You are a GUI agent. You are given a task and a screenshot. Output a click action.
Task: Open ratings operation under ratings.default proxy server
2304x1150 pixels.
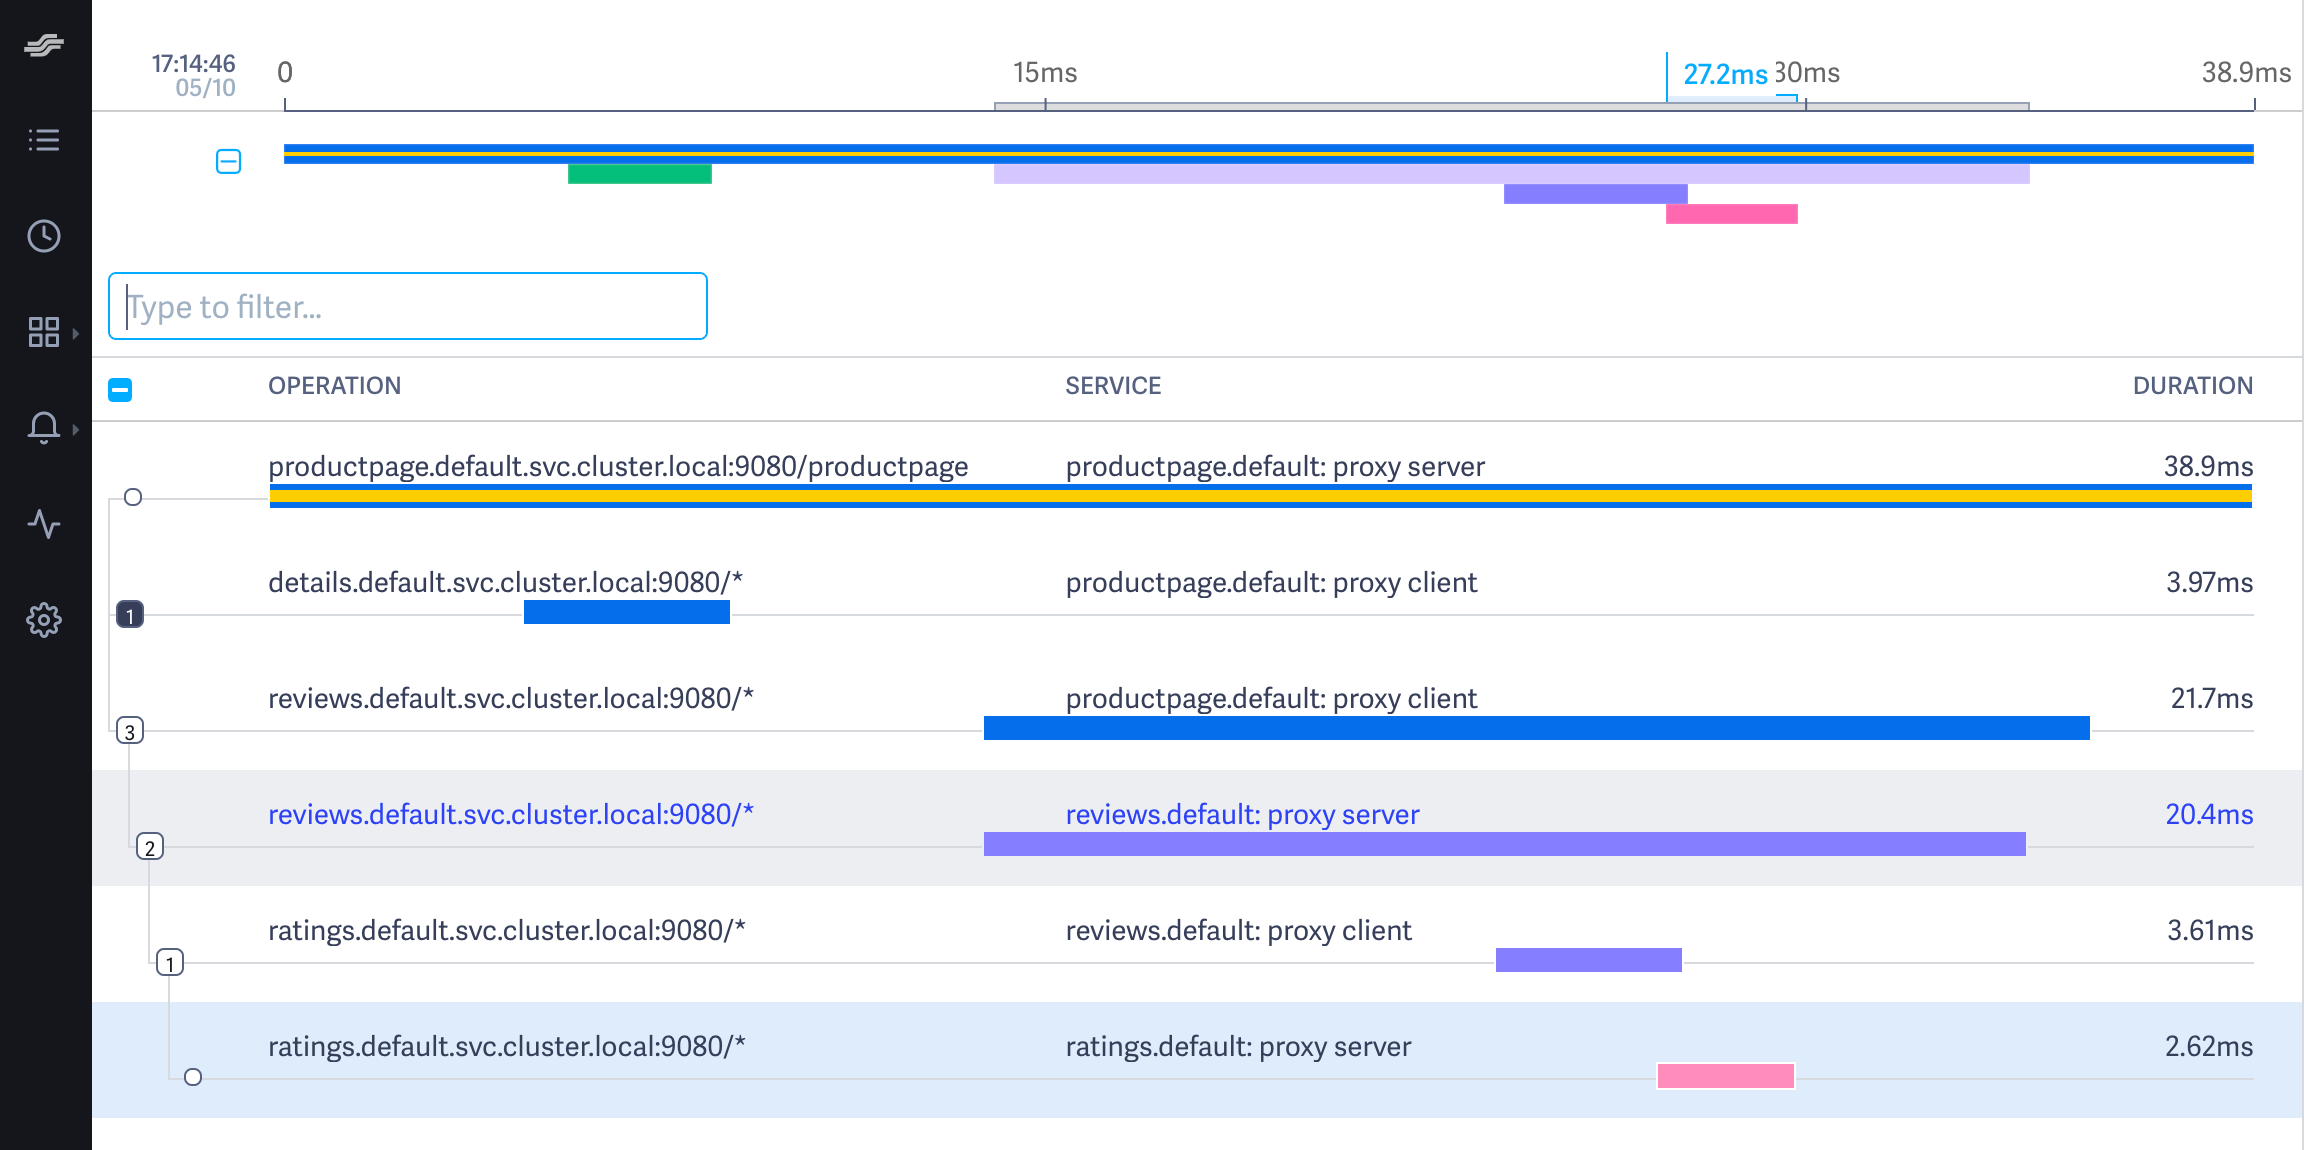pos(507,1046)
